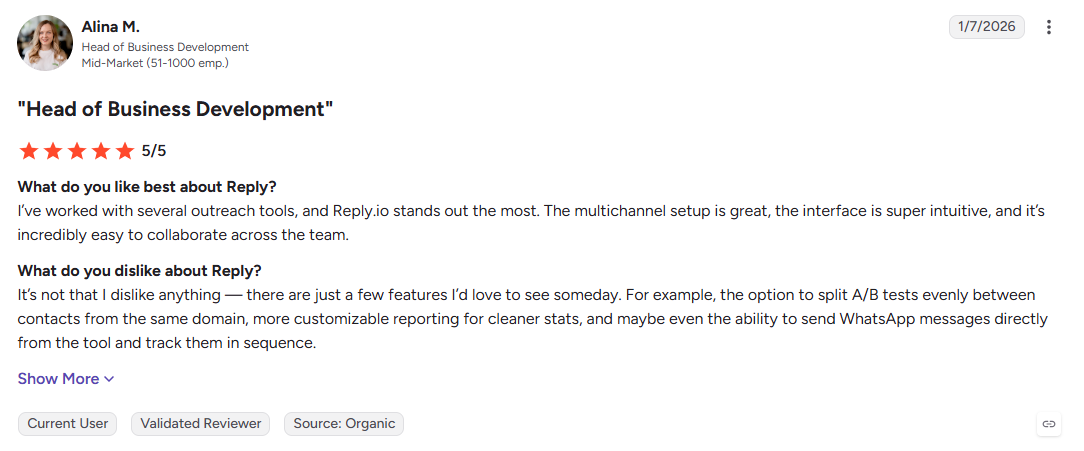Click the 5/5 rating score text
1084x451 pixels.
click(154, 151)
